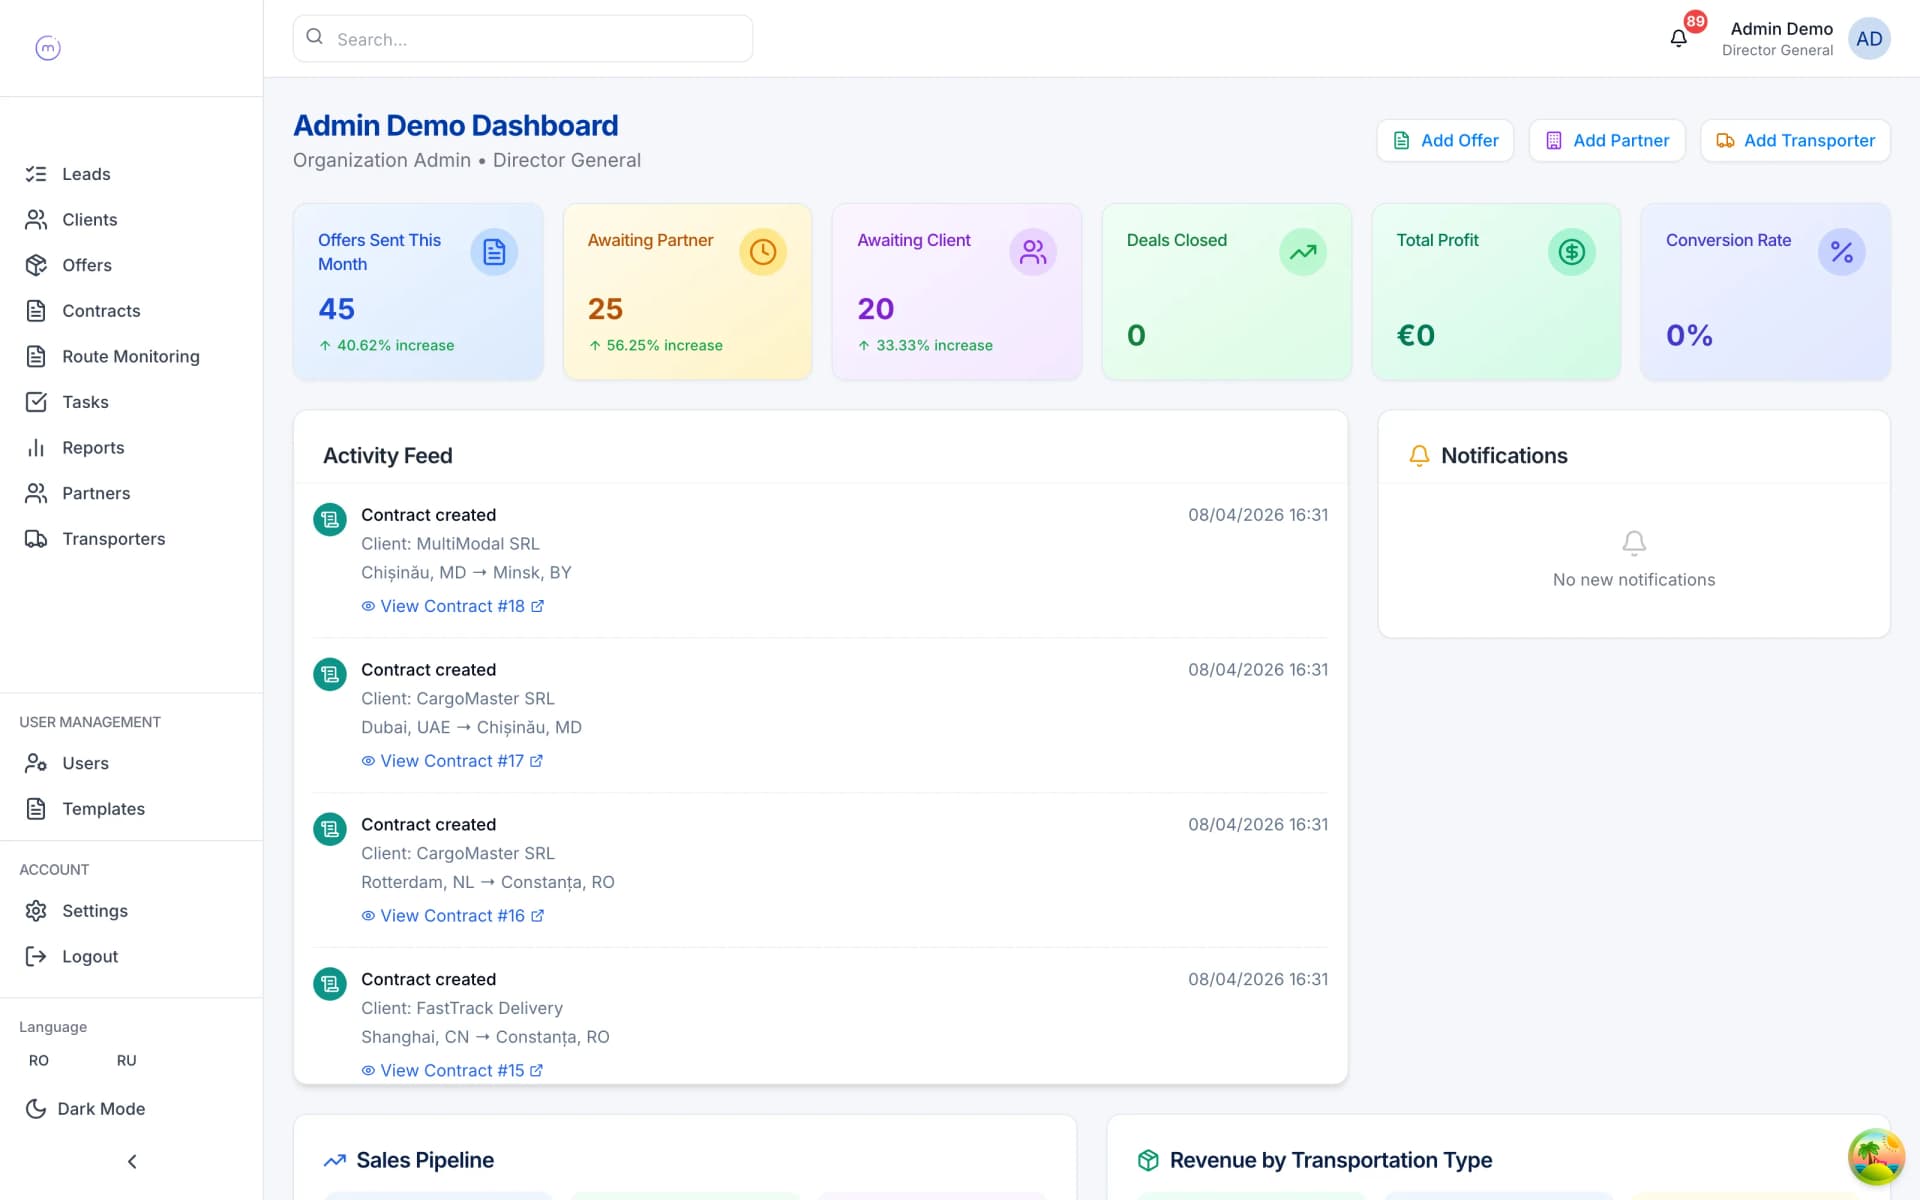Click the app logo in the sidebar
Image resolution: width=1920 pixels, height=1200 pixels.
pyautogui.click(x=48, y=48)
